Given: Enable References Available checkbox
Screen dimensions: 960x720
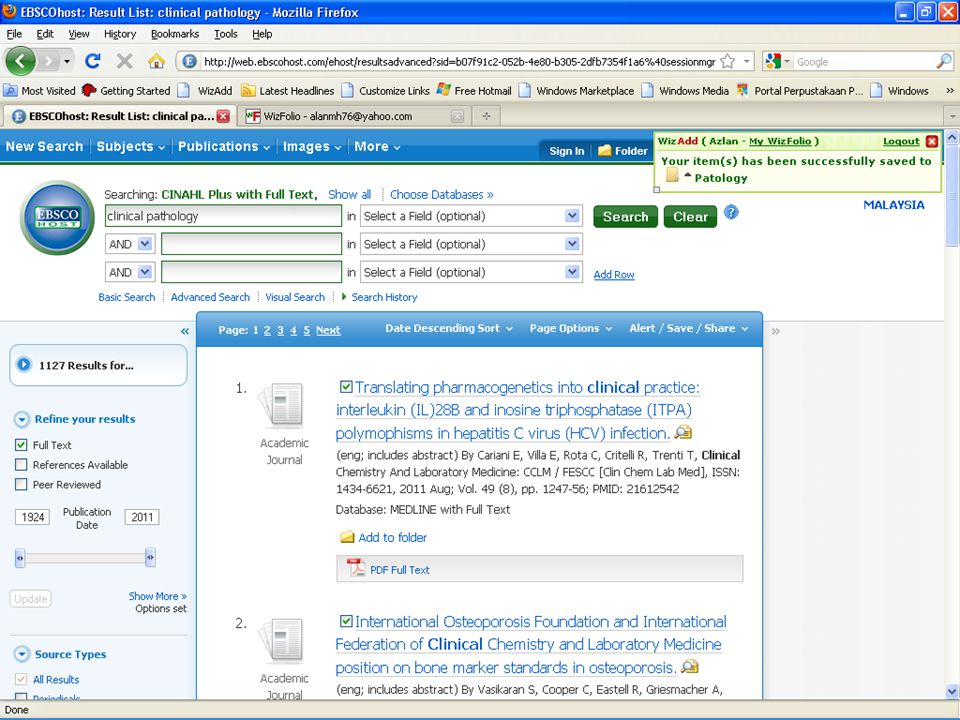Looking at the screenshot, I should tap(21, 465).
